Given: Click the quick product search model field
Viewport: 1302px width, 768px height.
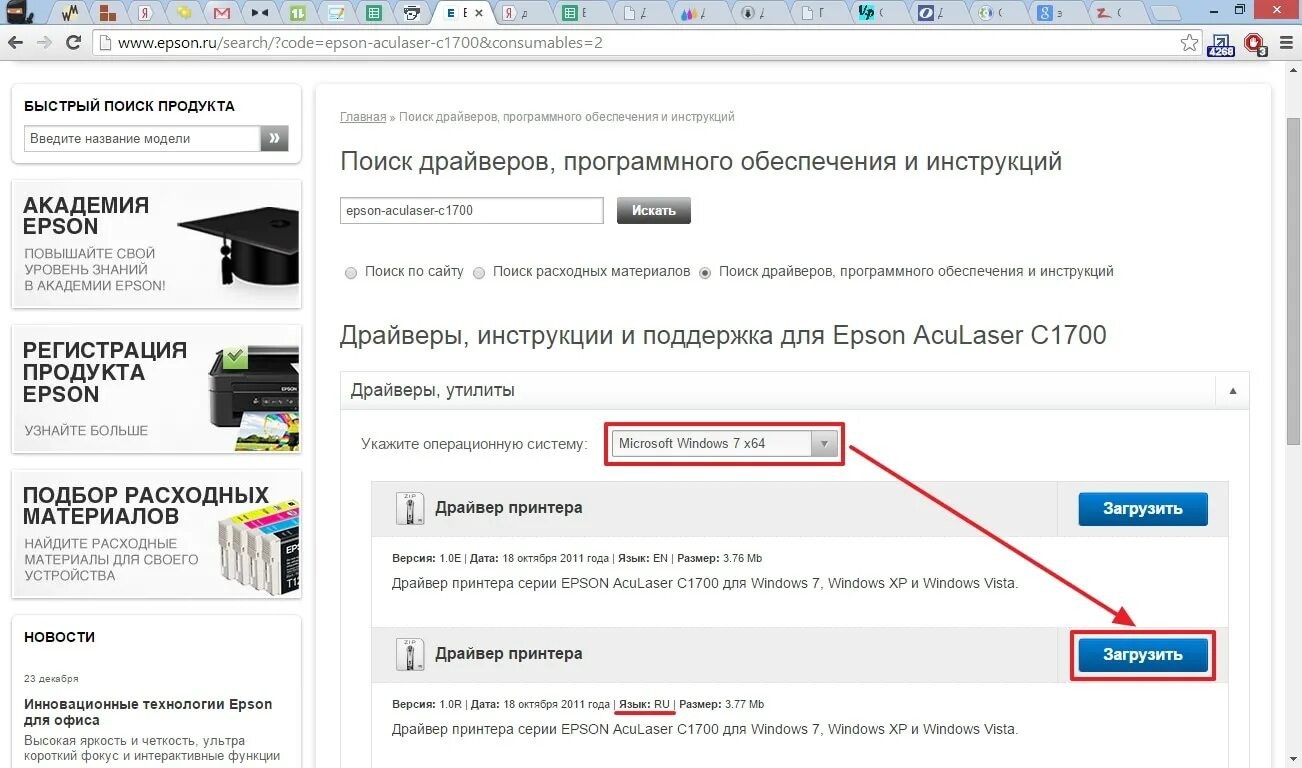Looking at the screenshot, I should [x=141, y=139].
